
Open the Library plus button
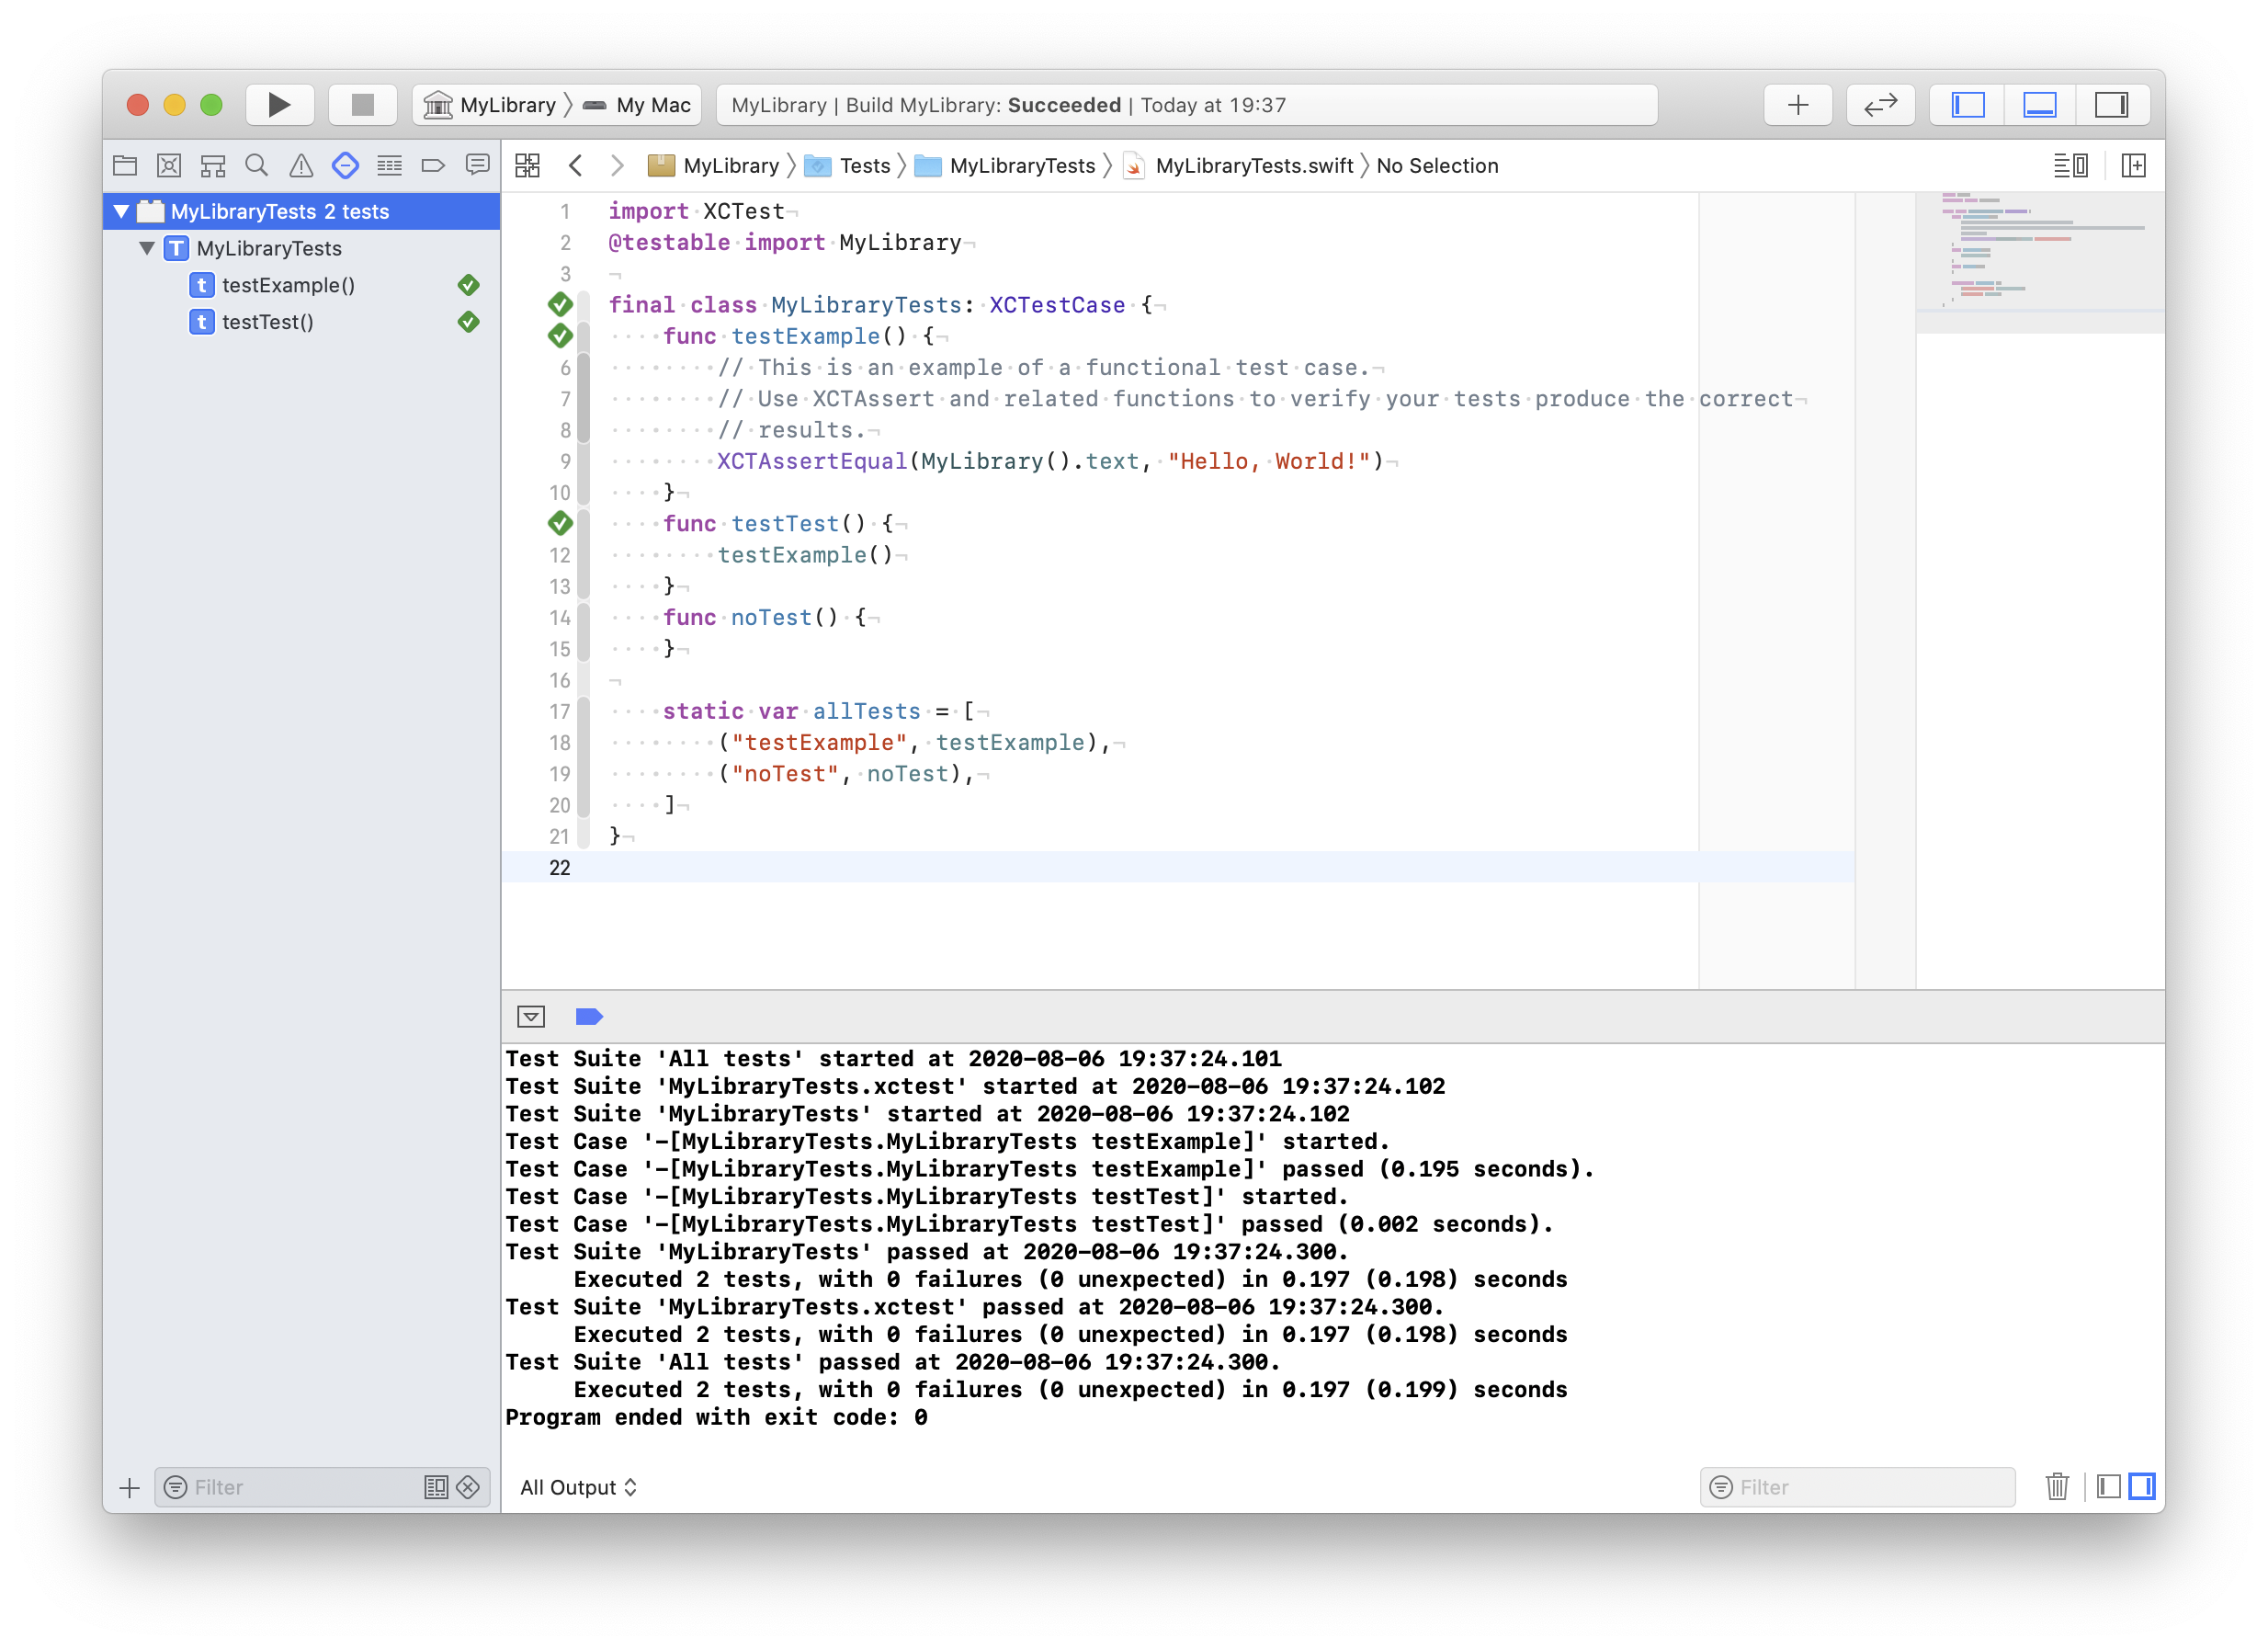click(1797, 105)
